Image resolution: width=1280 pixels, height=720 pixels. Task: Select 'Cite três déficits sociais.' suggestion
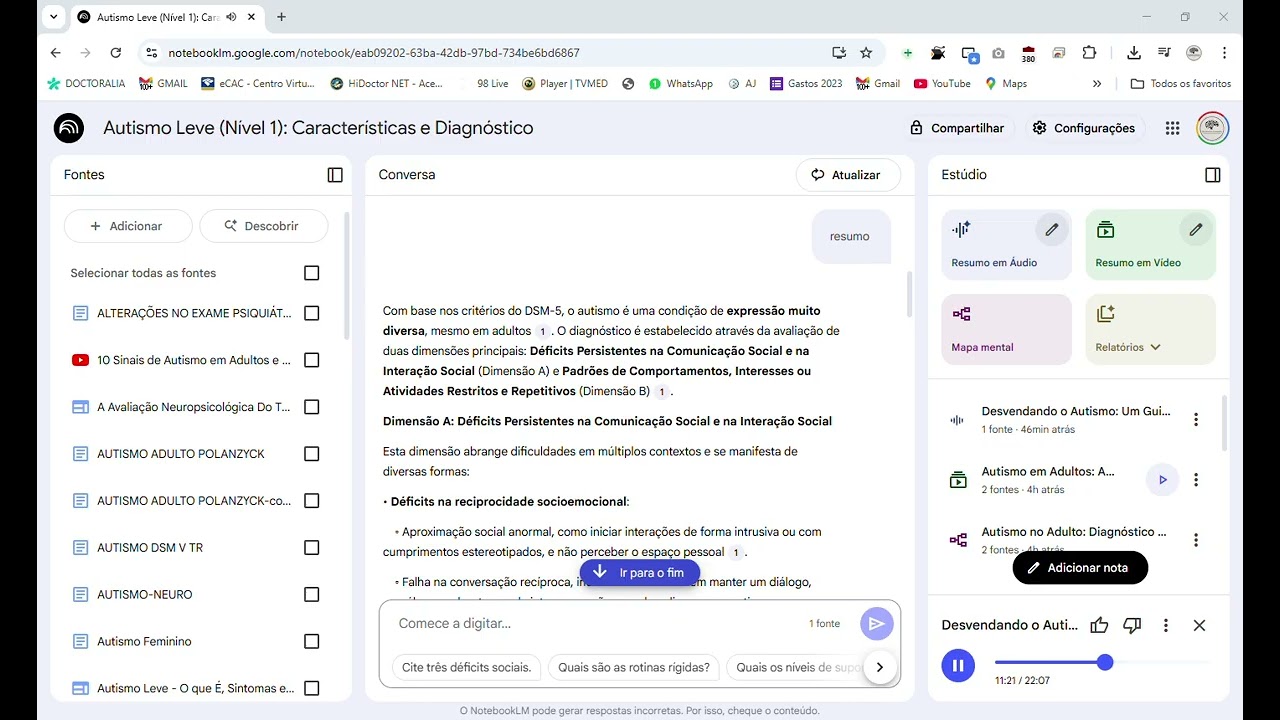pos(467,667)
